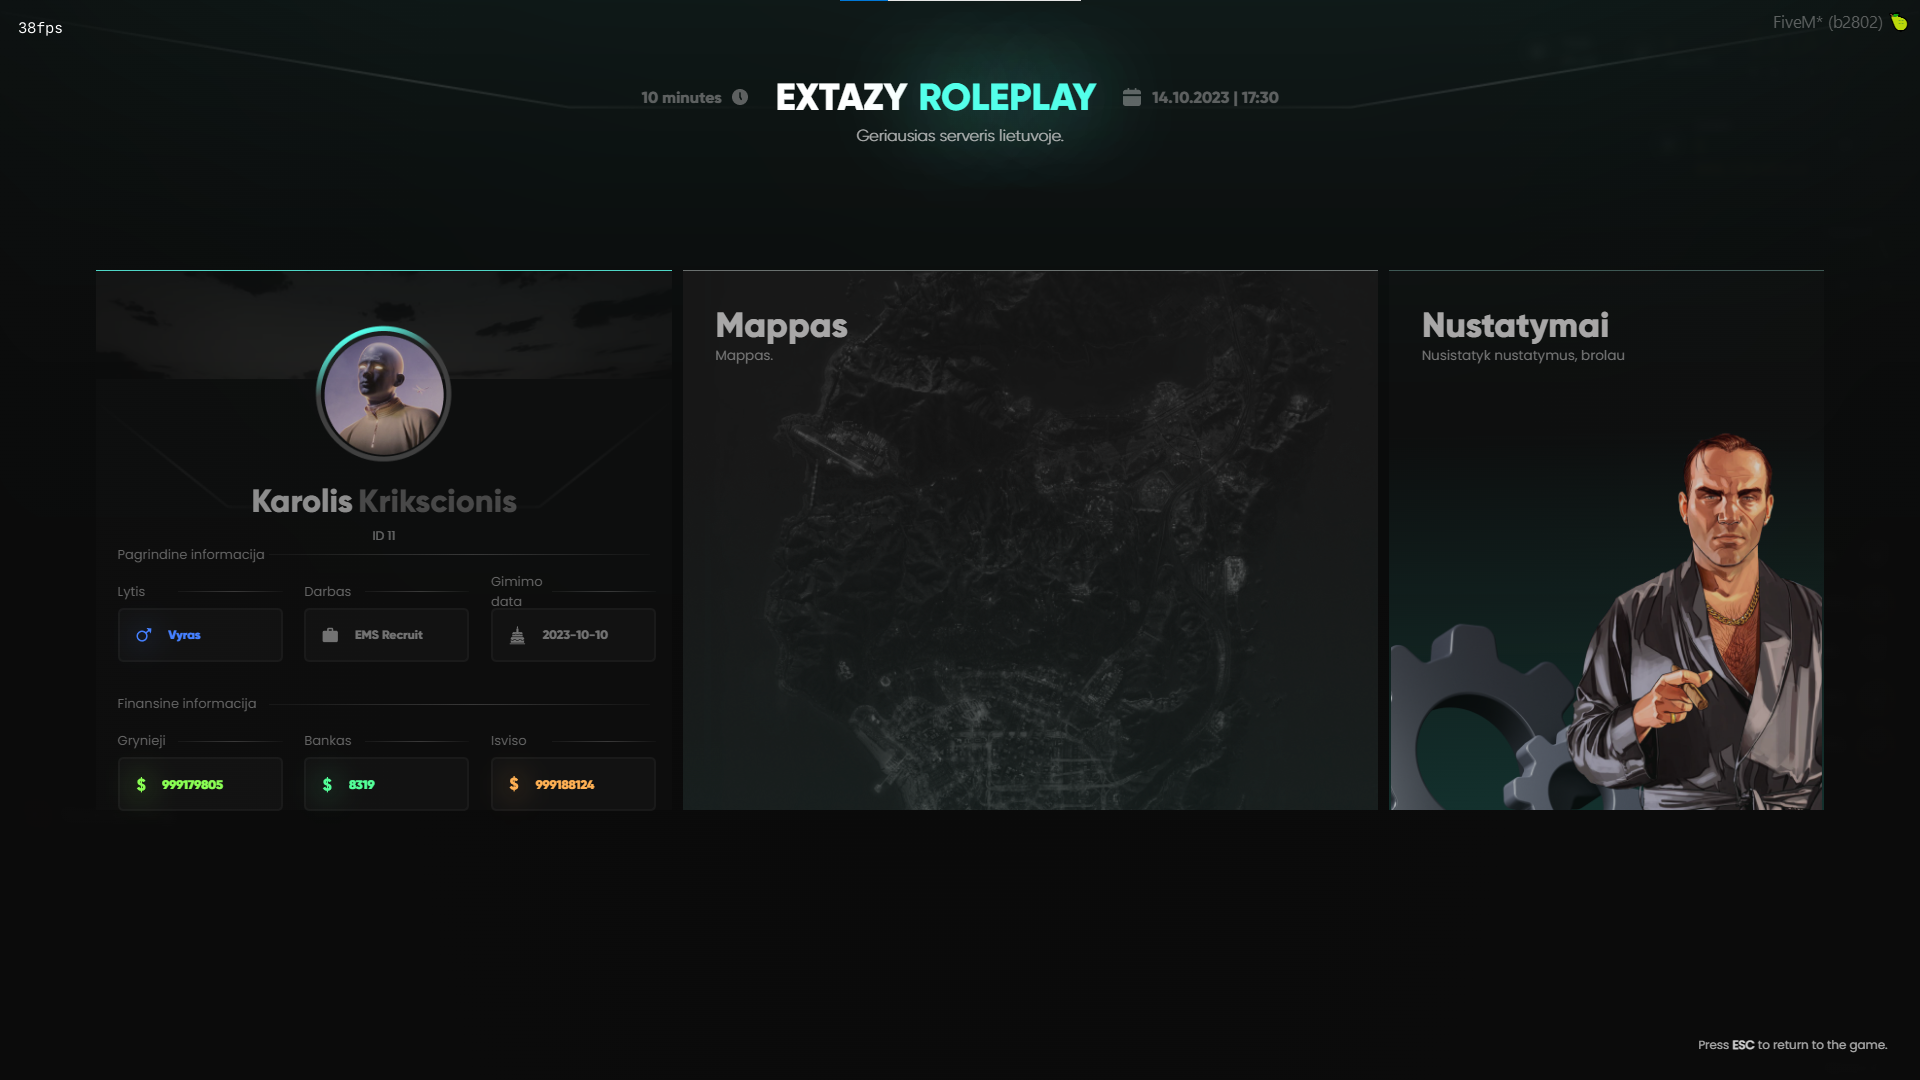This screenshot has width=1920, height=1080.
Task: Click the briefcase icon in Darbas field
Action: [330, 635]
